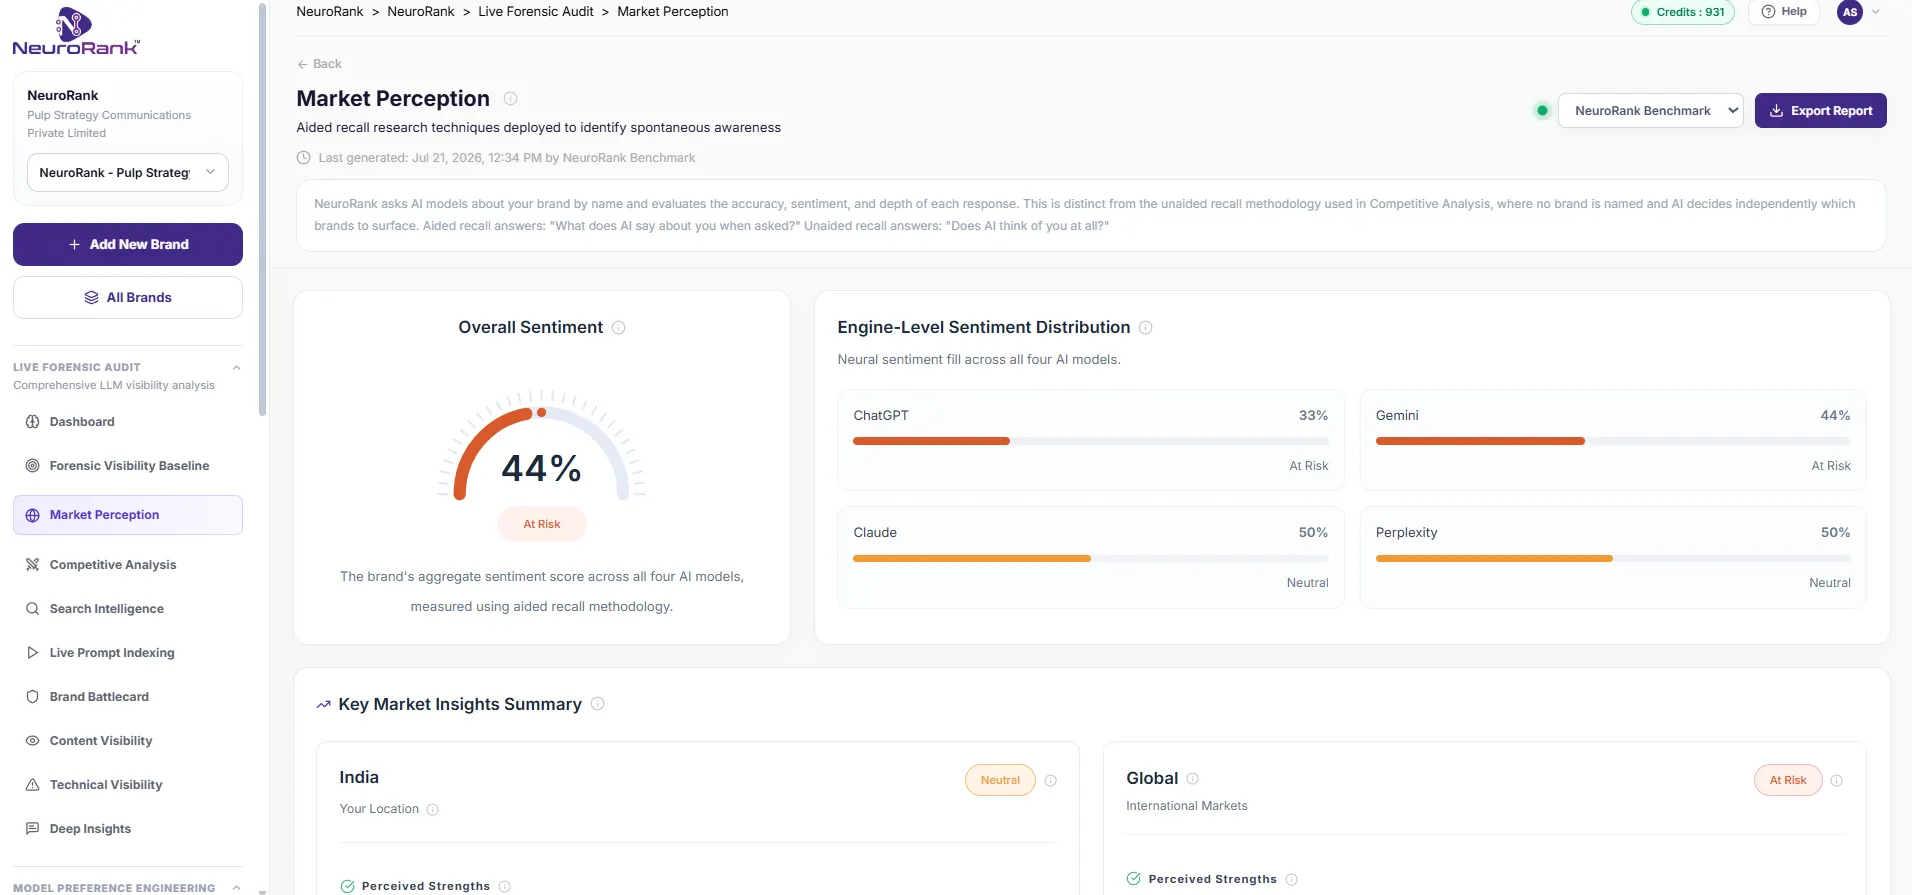This screenshot has width=1912, height=895.
Task: Click the Perplexity sentiment progress bar
Action: click(1612, 558)
